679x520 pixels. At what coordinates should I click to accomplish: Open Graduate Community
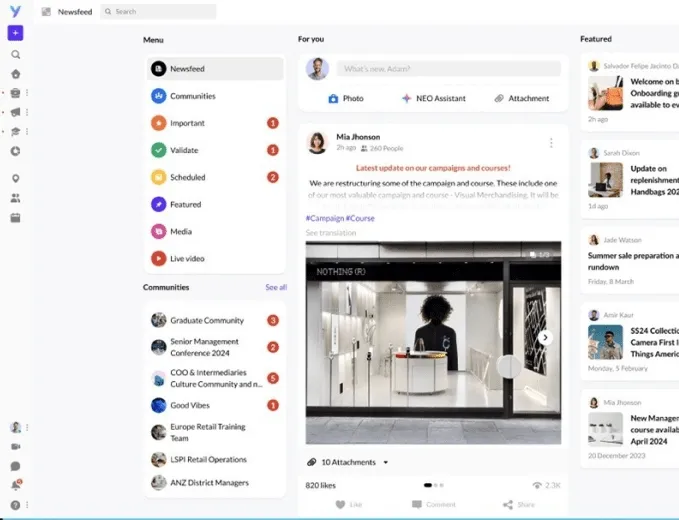(215, 320)
